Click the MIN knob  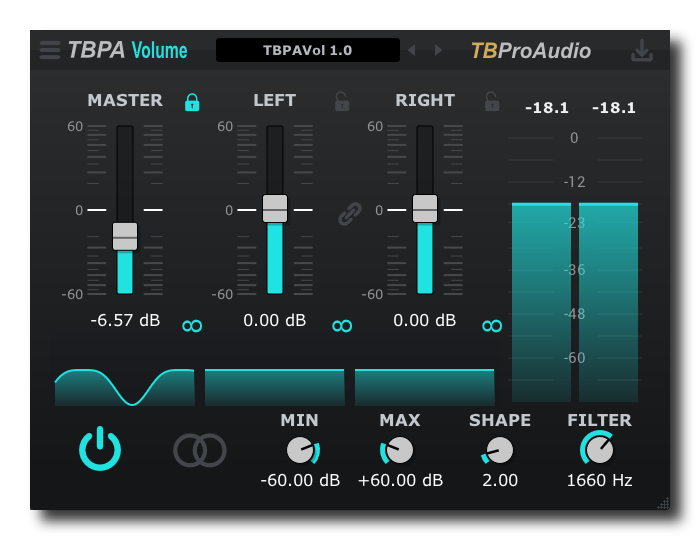pos(300,450)
